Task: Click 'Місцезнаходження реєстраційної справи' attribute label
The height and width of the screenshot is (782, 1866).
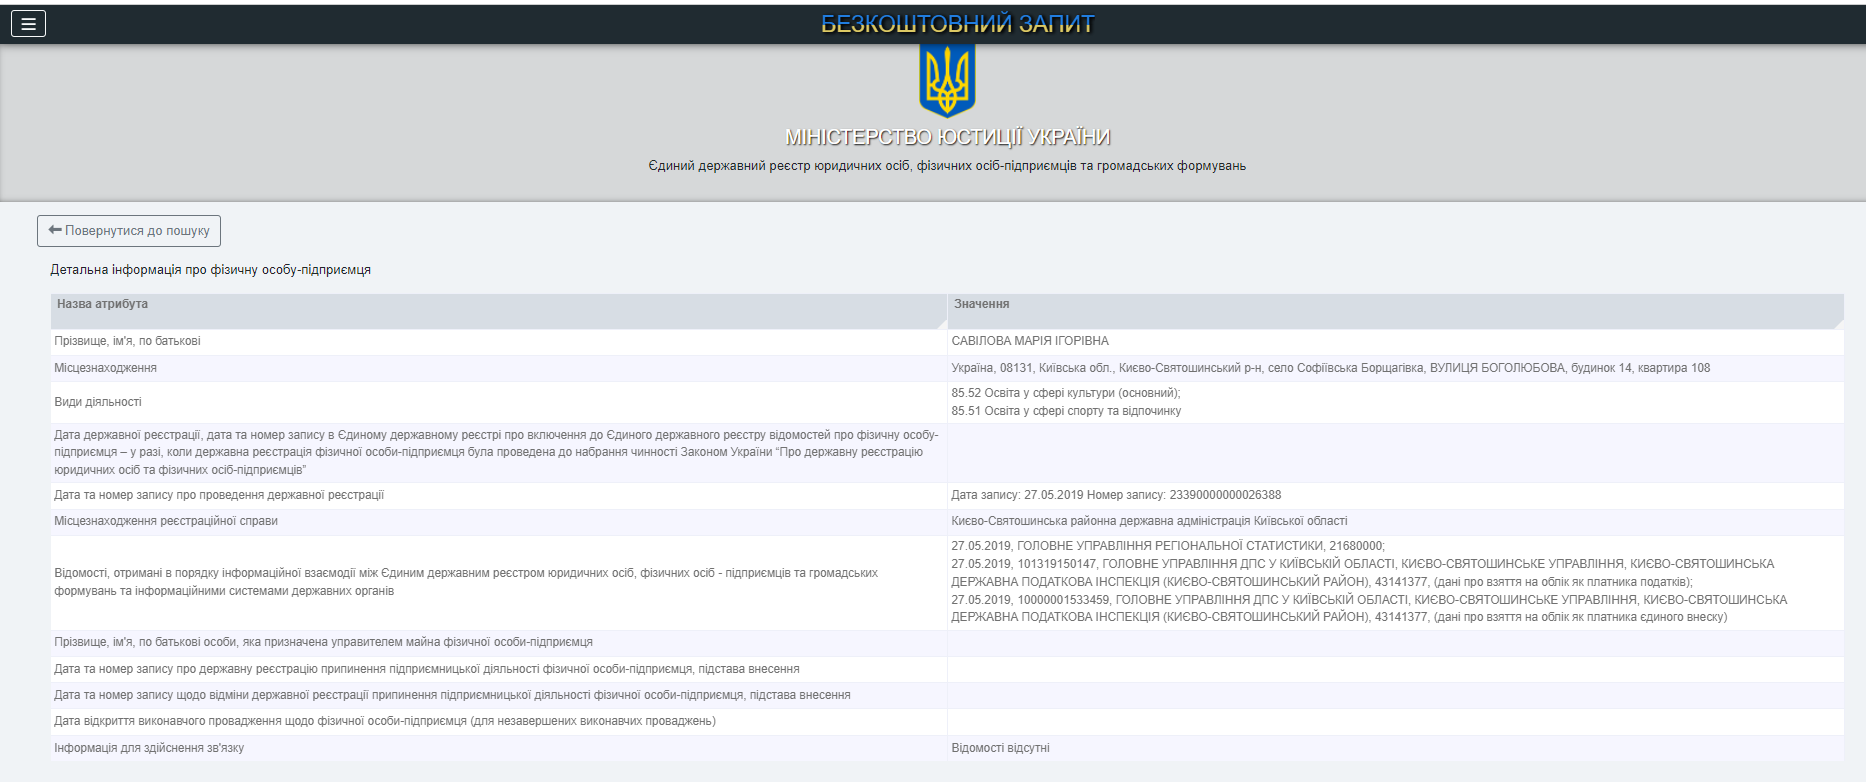Action: 166,521
